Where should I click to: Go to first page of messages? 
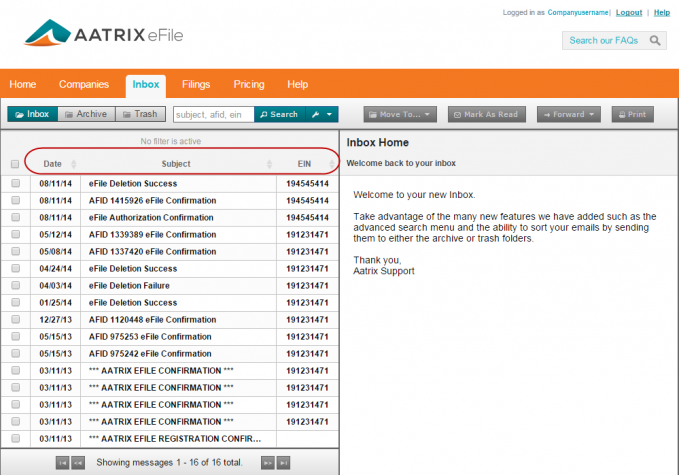[x=62, y=462]
